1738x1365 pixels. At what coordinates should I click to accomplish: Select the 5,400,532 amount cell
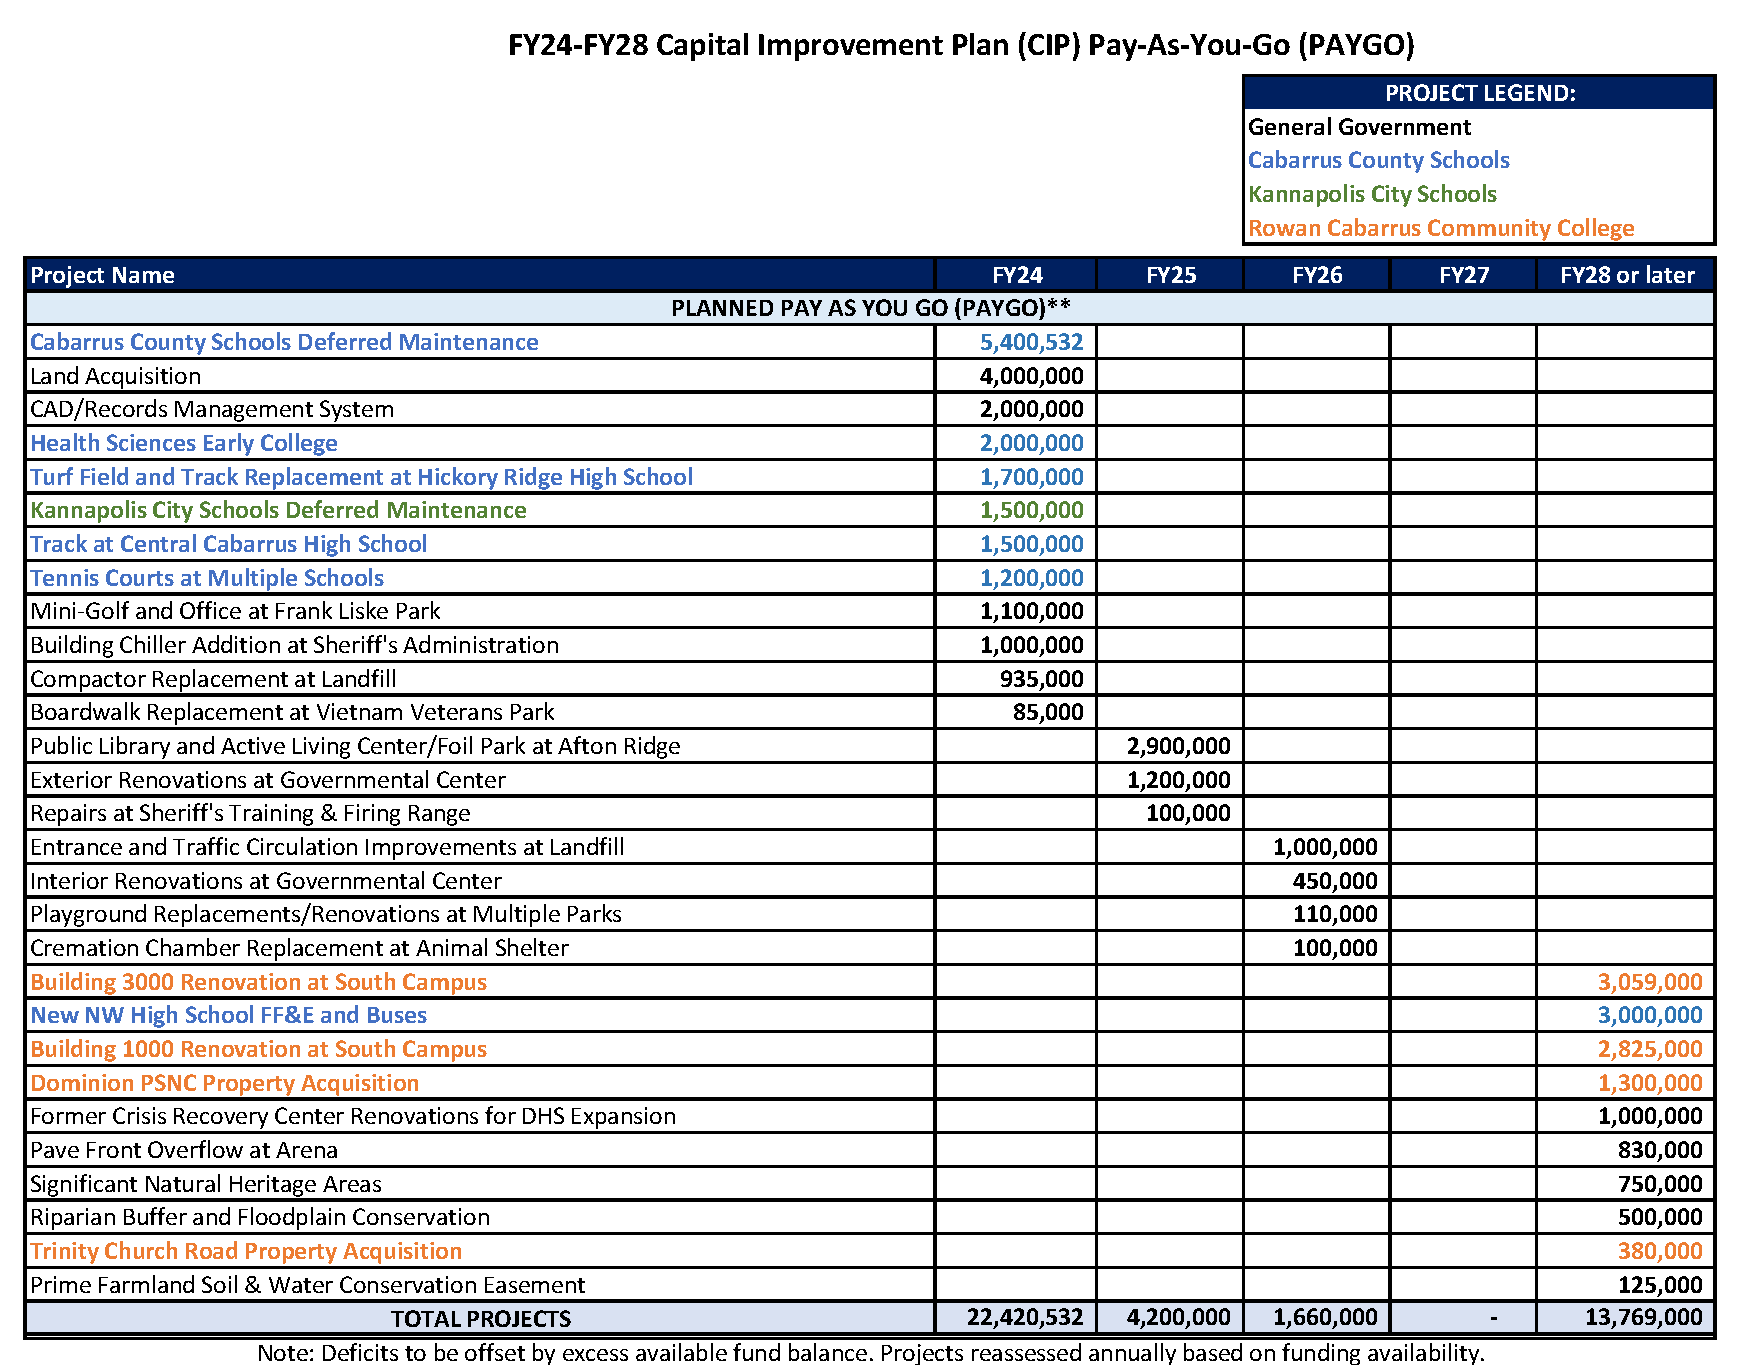tap(1030, 342)
